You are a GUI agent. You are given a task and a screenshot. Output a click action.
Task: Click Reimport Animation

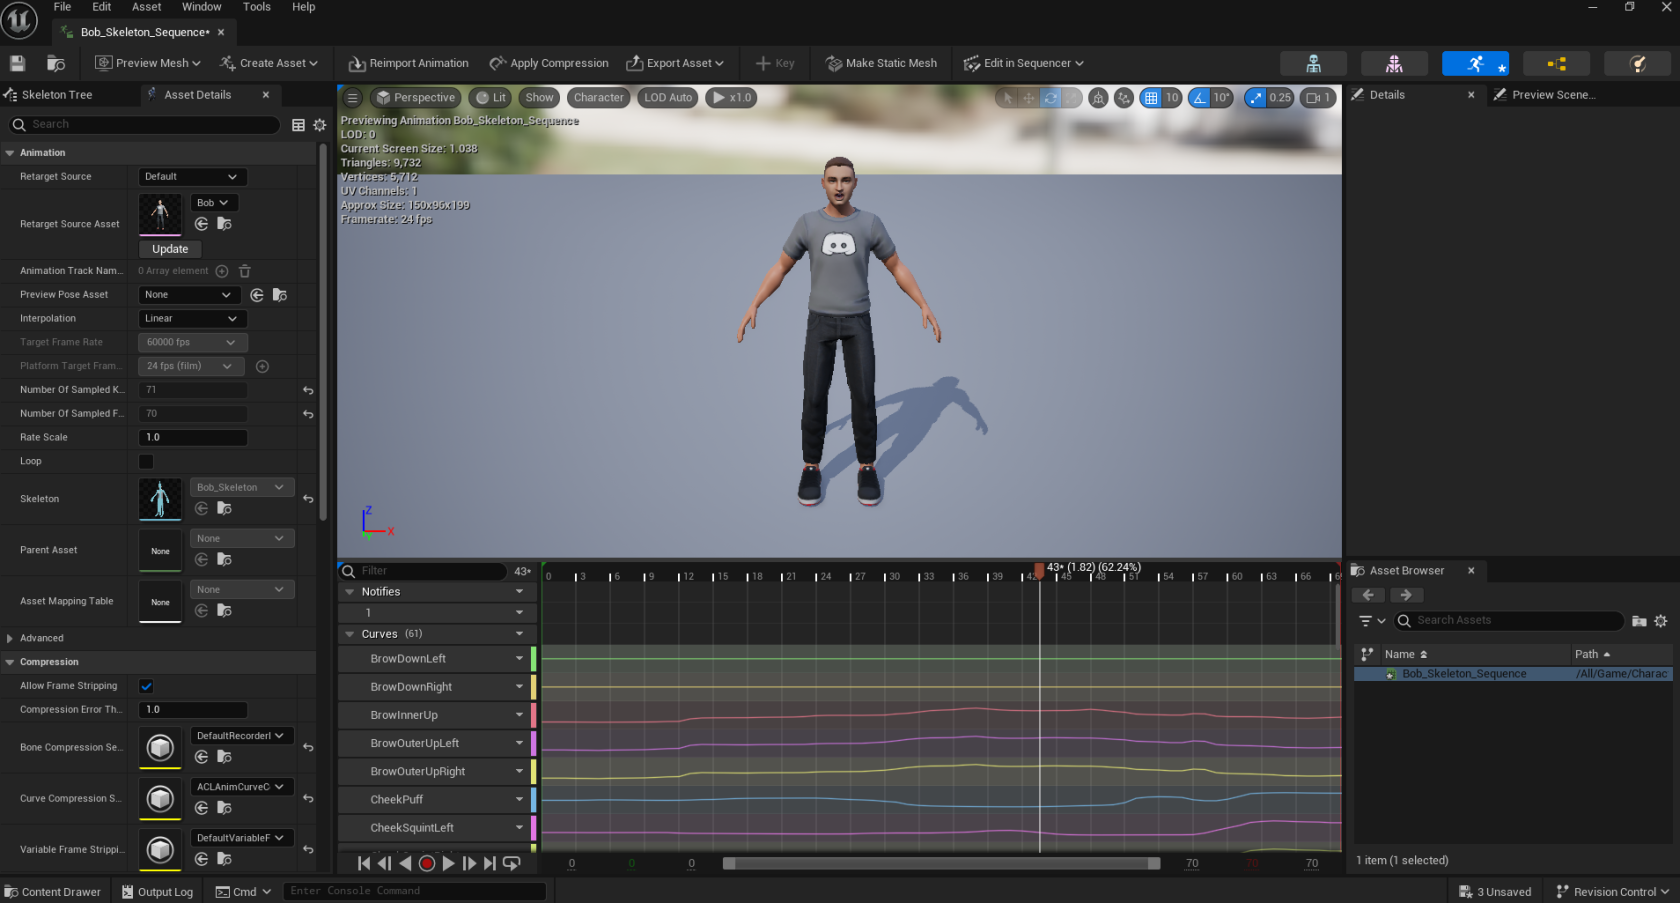click(x=408, y=63)
